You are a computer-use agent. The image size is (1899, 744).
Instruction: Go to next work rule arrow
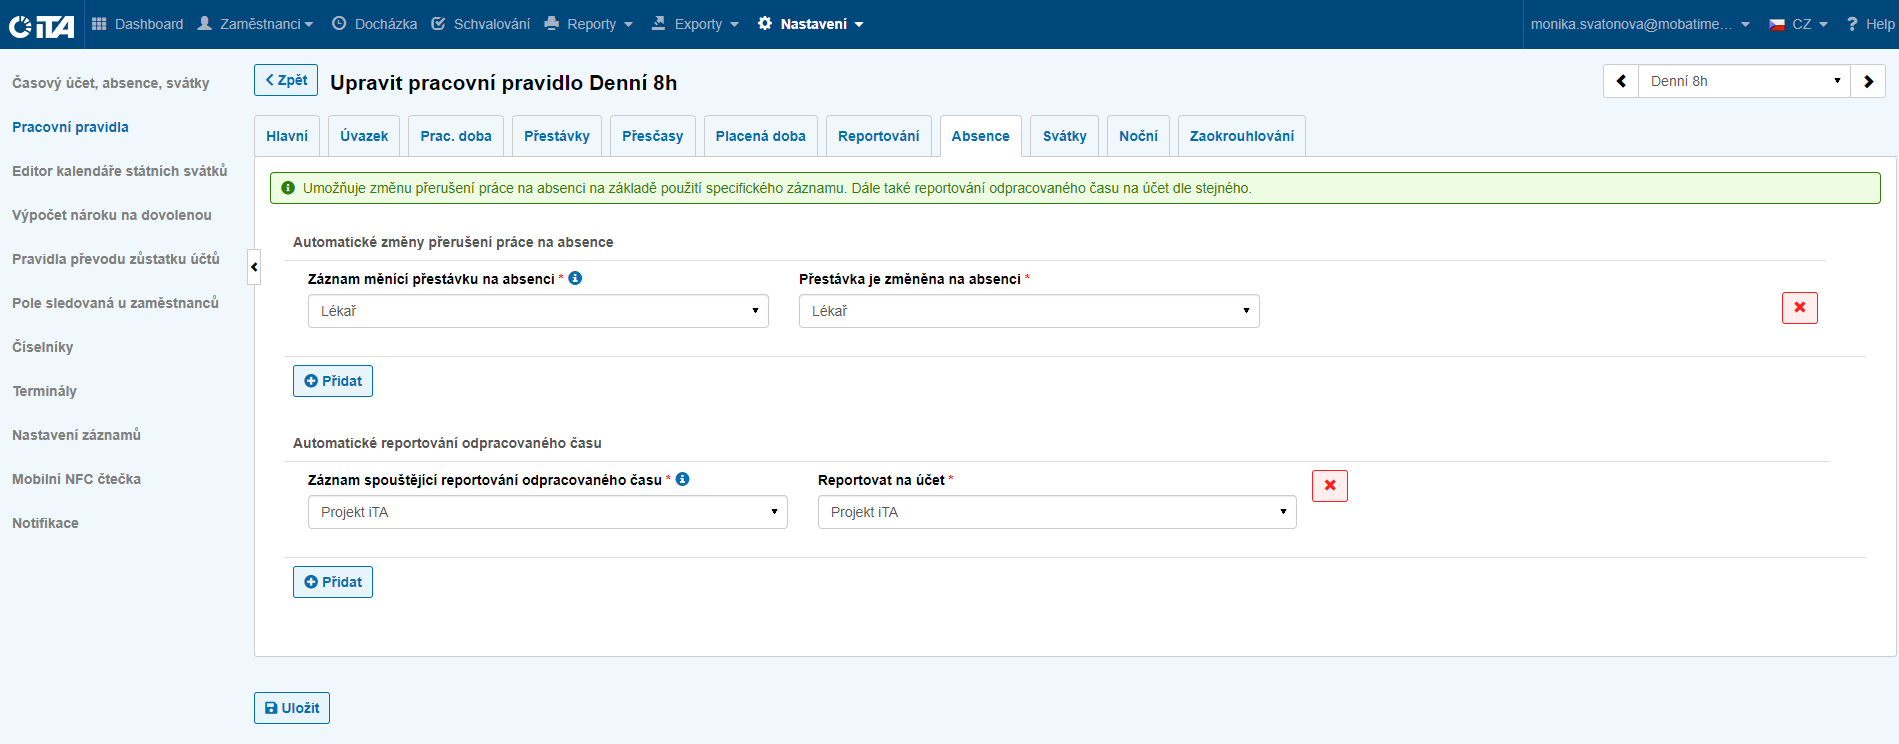(x=1868, y=81)
